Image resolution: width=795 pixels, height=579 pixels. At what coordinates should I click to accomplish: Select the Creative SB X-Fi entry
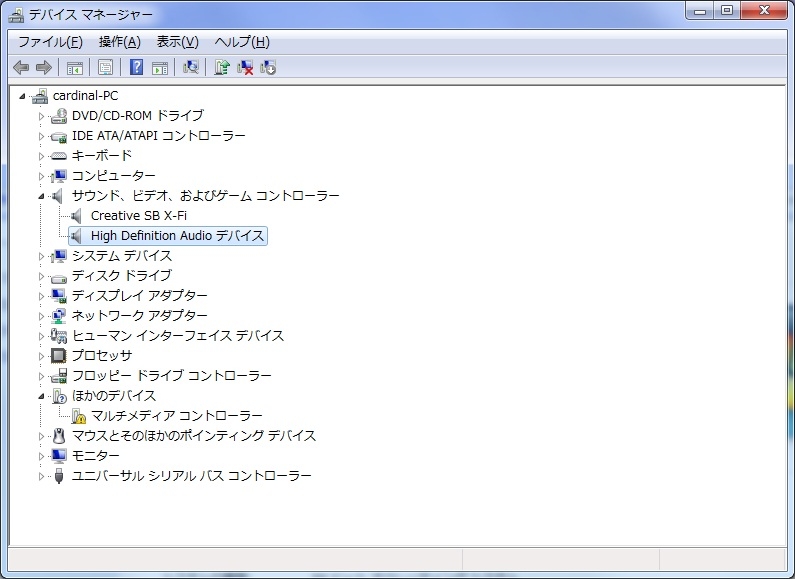tap(139, 216)
